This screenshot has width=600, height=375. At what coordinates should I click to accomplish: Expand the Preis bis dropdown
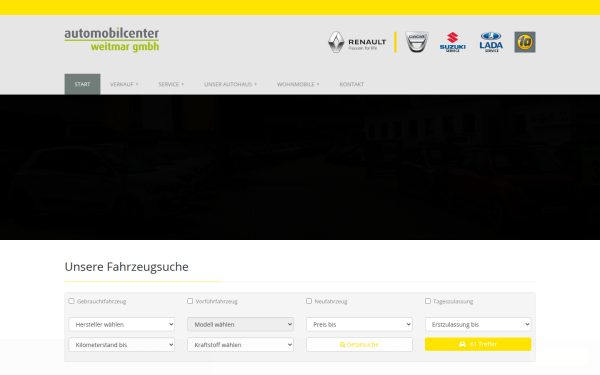[359, 324]
